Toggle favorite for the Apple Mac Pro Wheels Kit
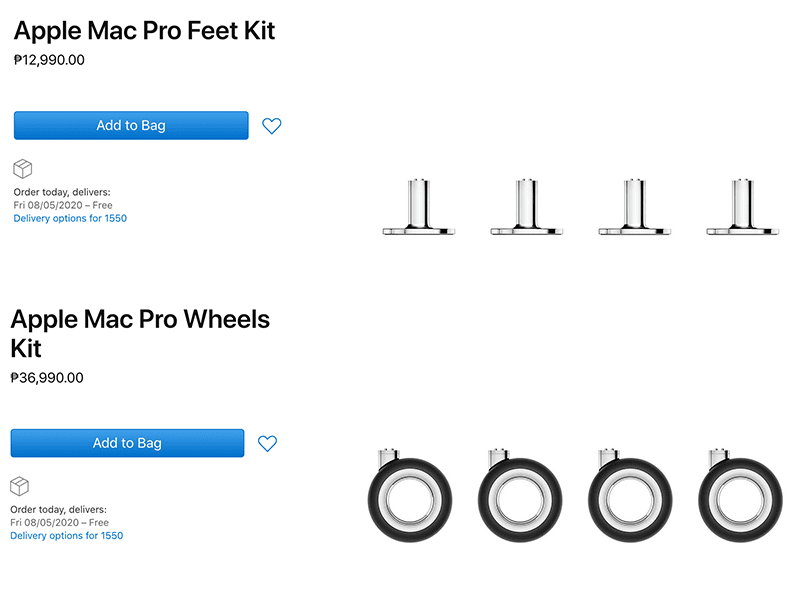Screen dimensions: 800x600 coord(266,443)
